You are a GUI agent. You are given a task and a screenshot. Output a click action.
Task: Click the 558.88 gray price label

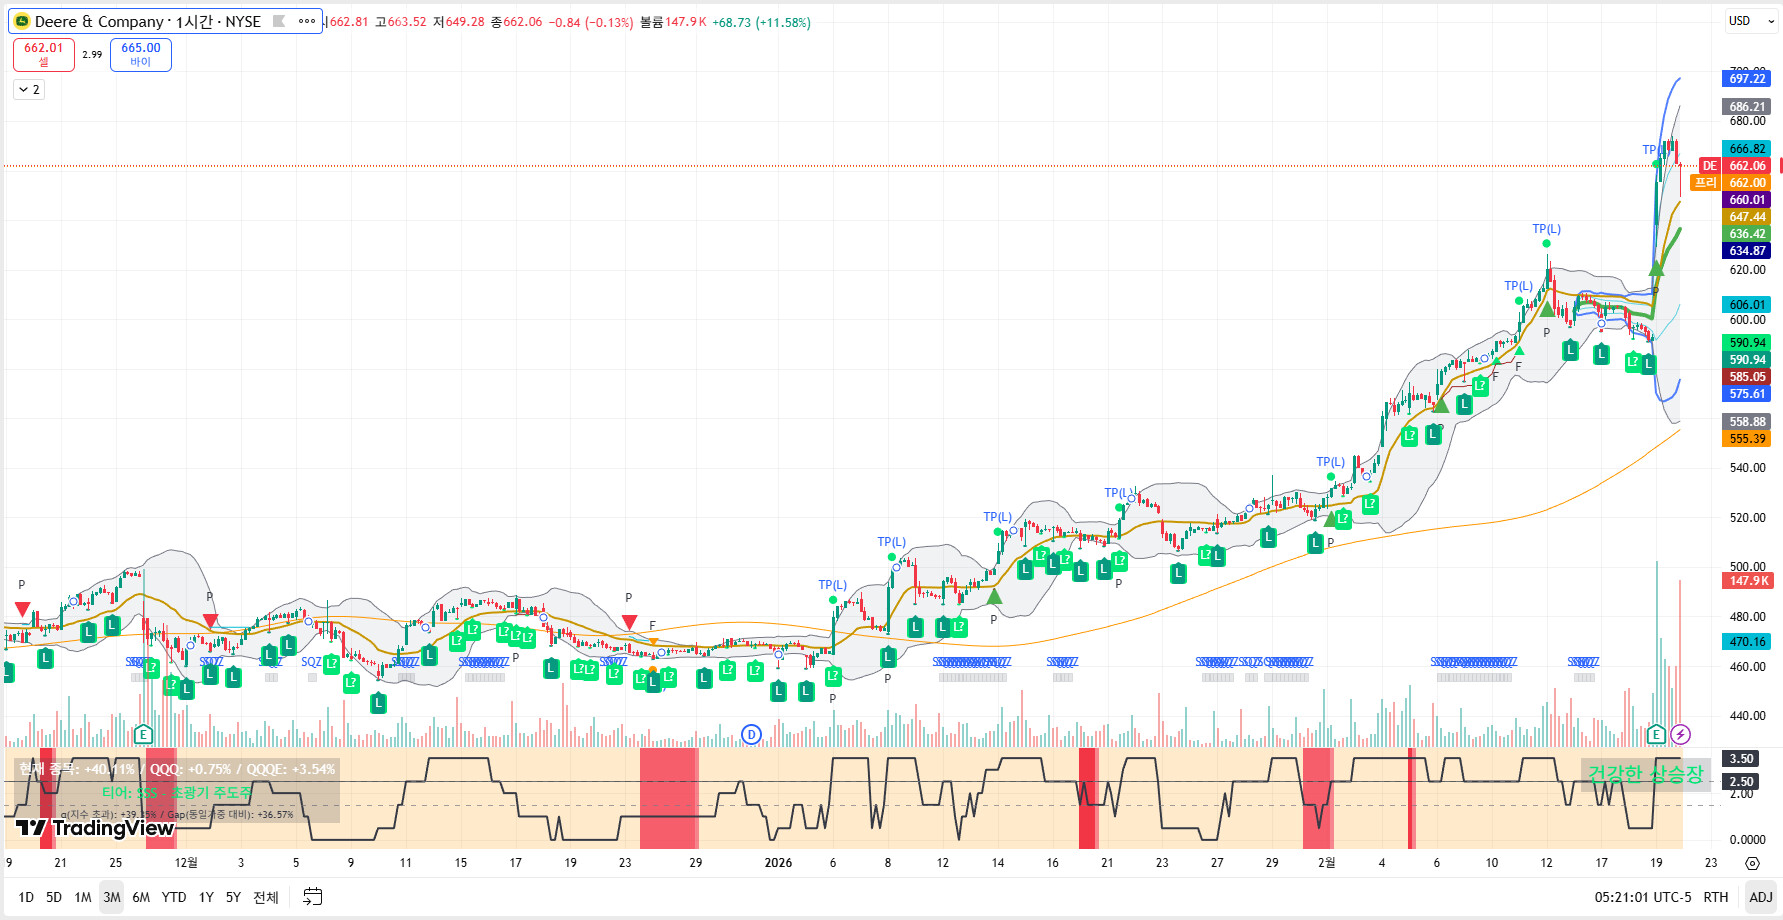tap(1747, 422)
